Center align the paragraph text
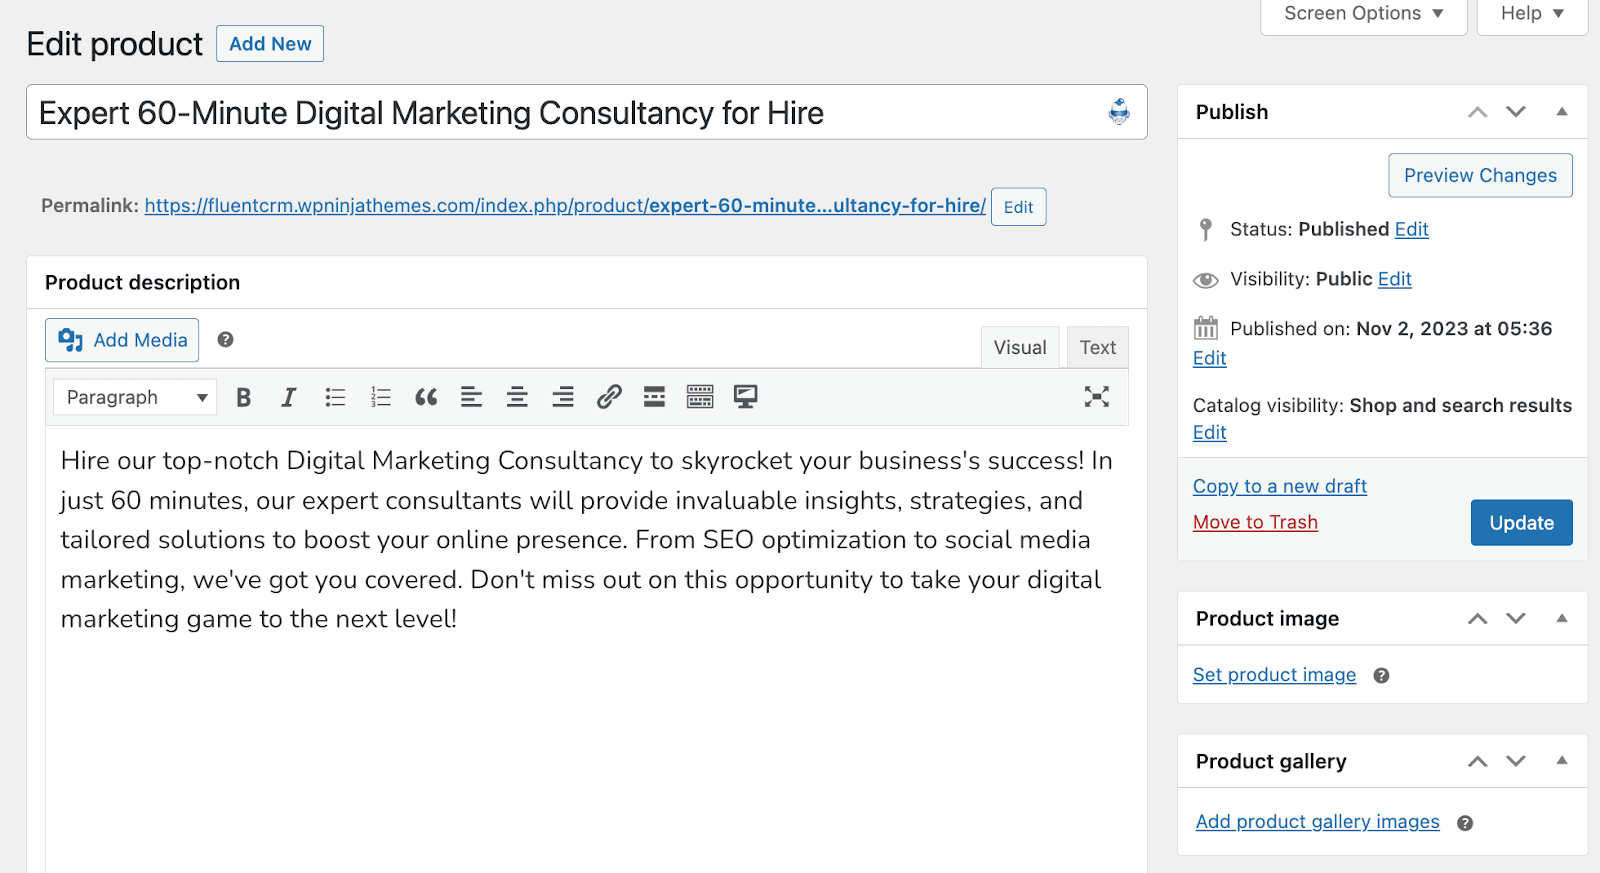Viewport: 1600px width, 873px height. (x=517, y=397)
